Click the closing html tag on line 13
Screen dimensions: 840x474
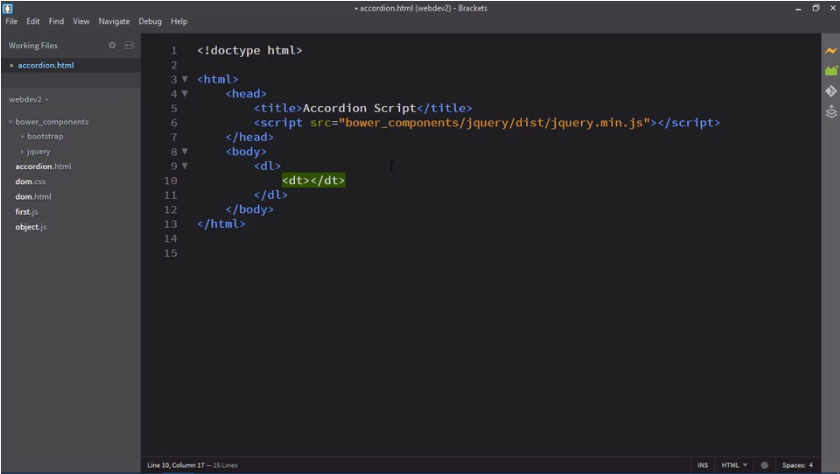pyautogui.click(x=221, y=224)
